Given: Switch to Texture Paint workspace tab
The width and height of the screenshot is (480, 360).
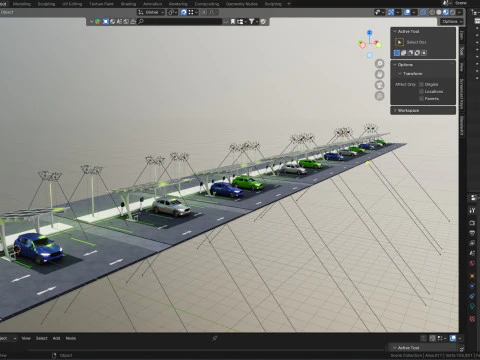Looking at the screenshot, I should click(x=101, y=4).
